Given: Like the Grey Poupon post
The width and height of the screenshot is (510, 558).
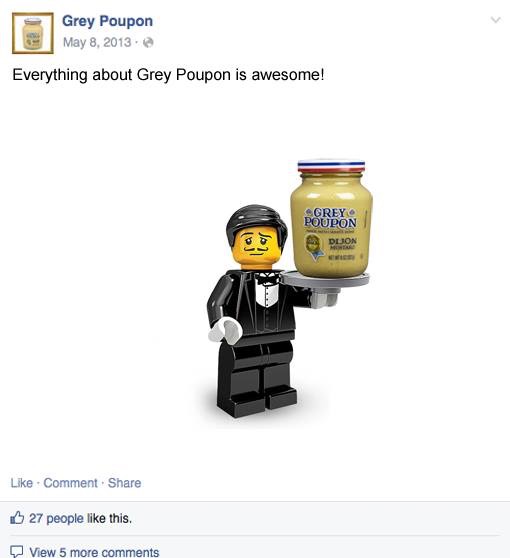Looking at the screenshot, I should (x=21, y=483).
